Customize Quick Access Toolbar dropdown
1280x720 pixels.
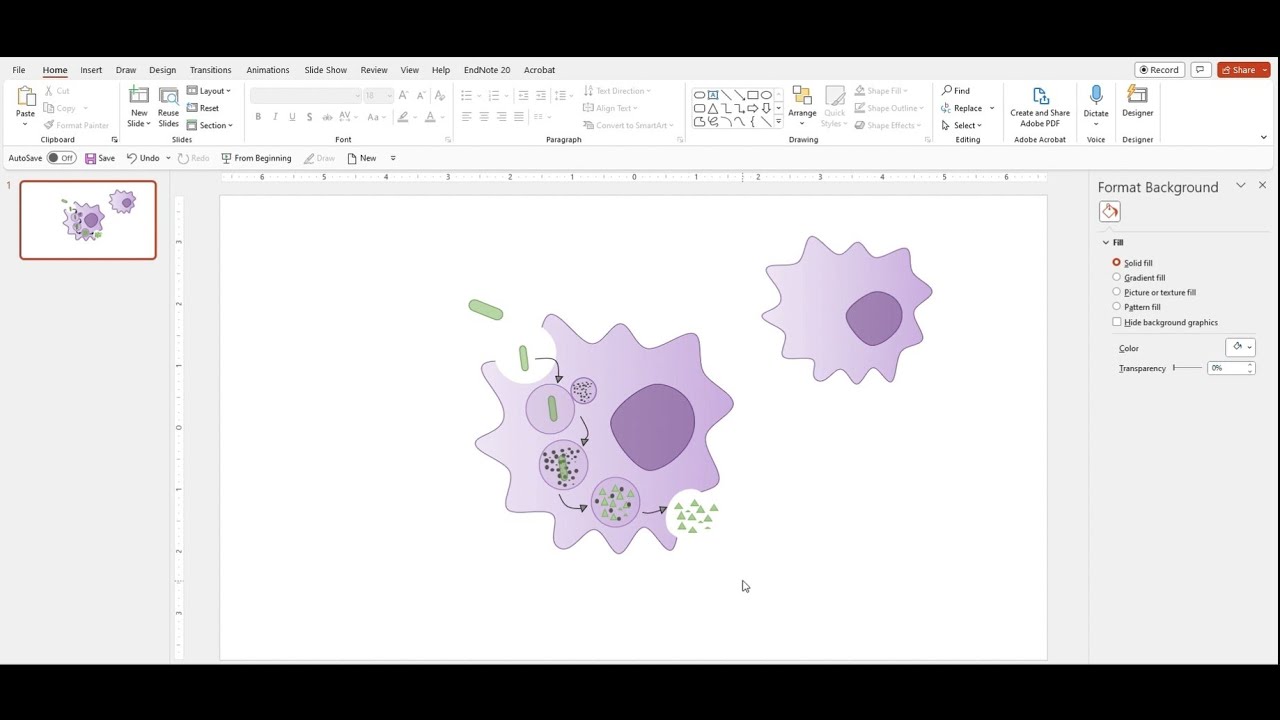pyautogui.click(x=393, y=158)
